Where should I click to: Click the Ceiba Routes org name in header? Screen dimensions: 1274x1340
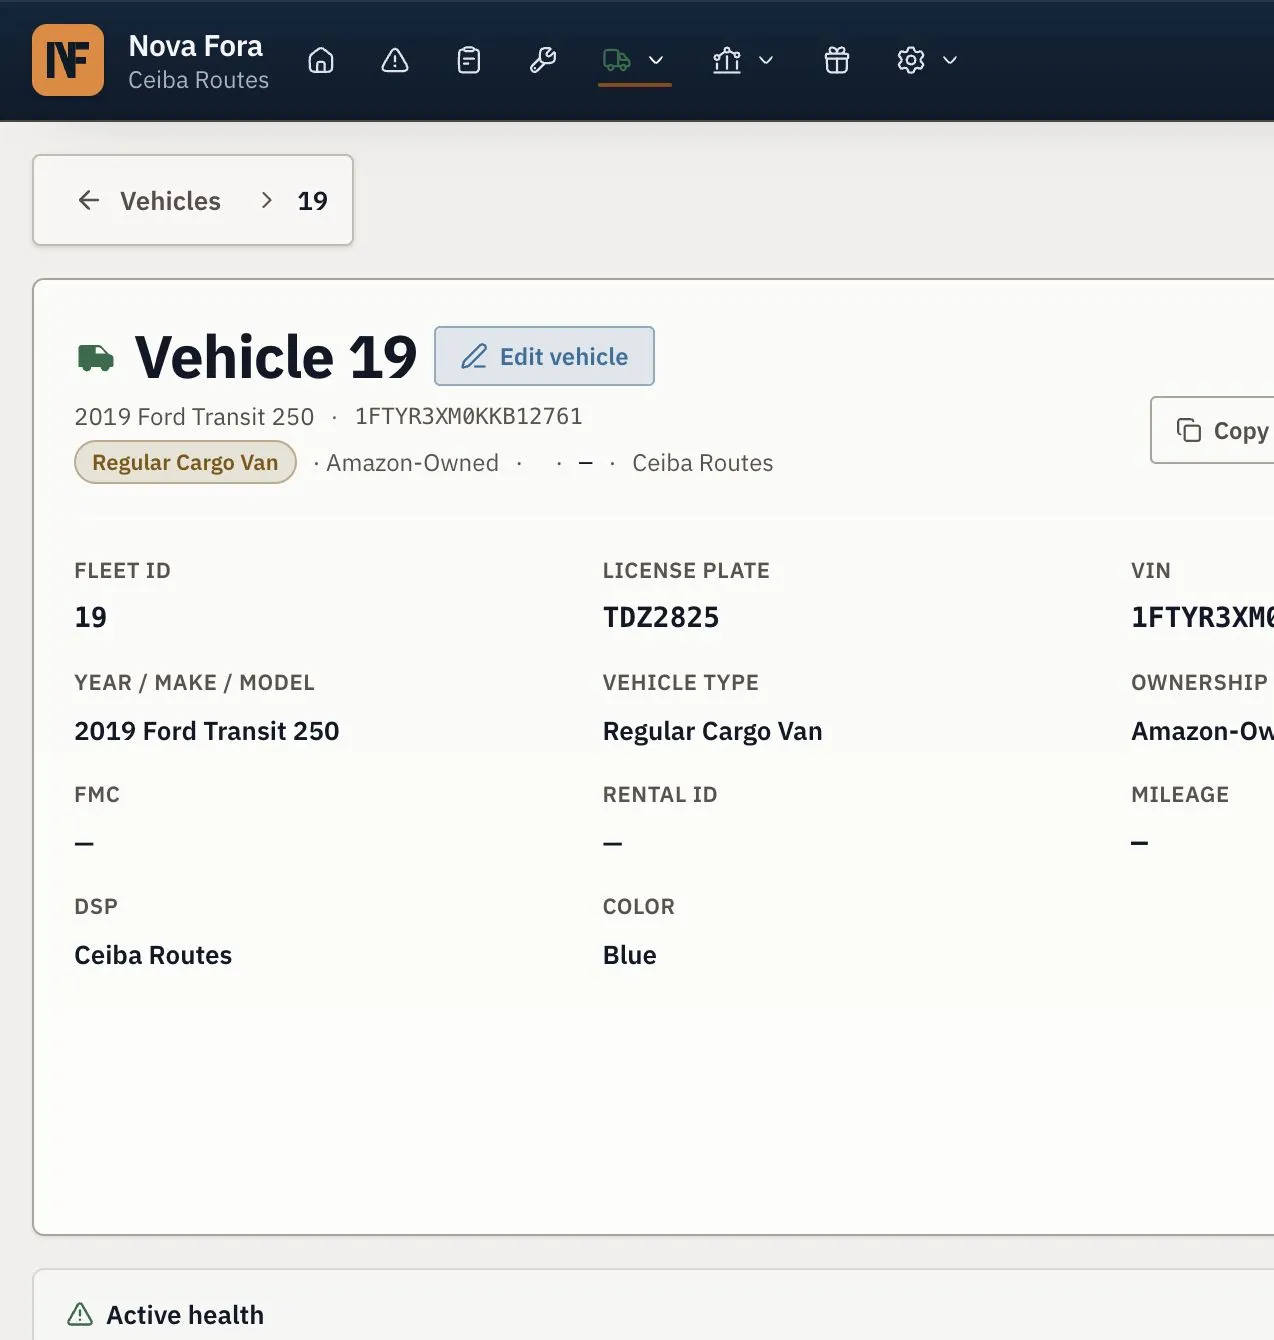(x=199, y=80)
